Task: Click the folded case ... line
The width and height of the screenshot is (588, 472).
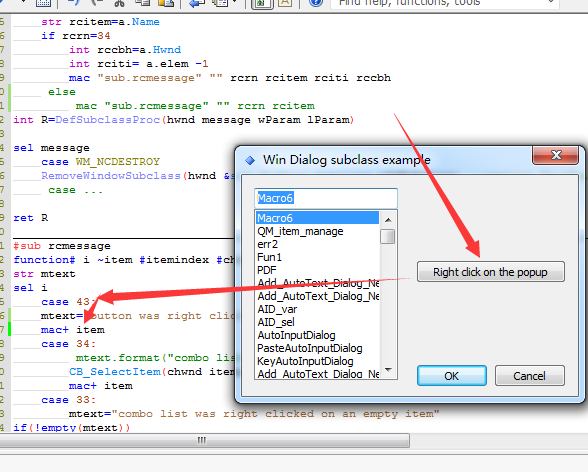Action: 75,190
